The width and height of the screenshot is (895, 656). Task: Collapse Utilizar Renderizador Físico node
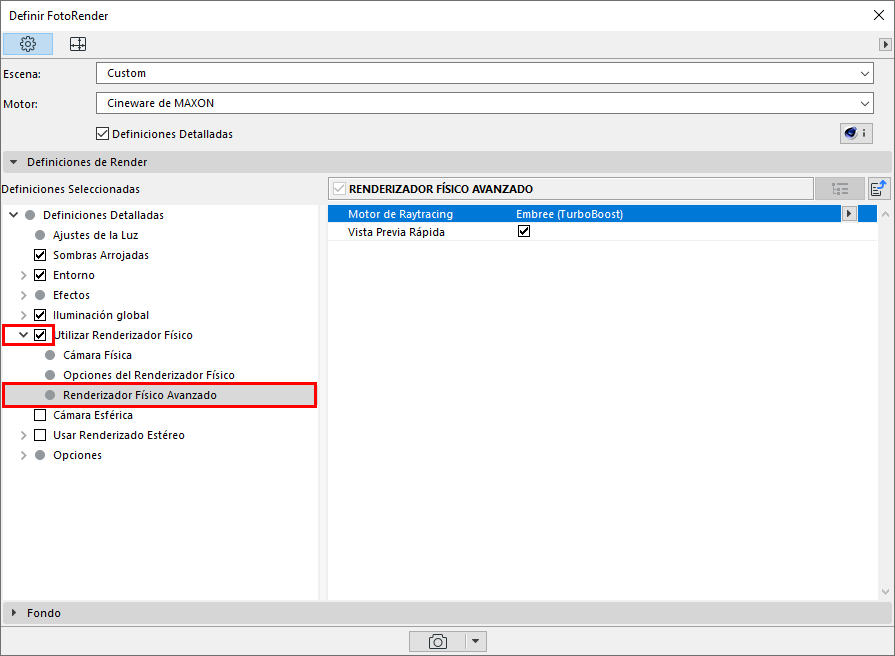pyautogui.click(x=23, y=335)
